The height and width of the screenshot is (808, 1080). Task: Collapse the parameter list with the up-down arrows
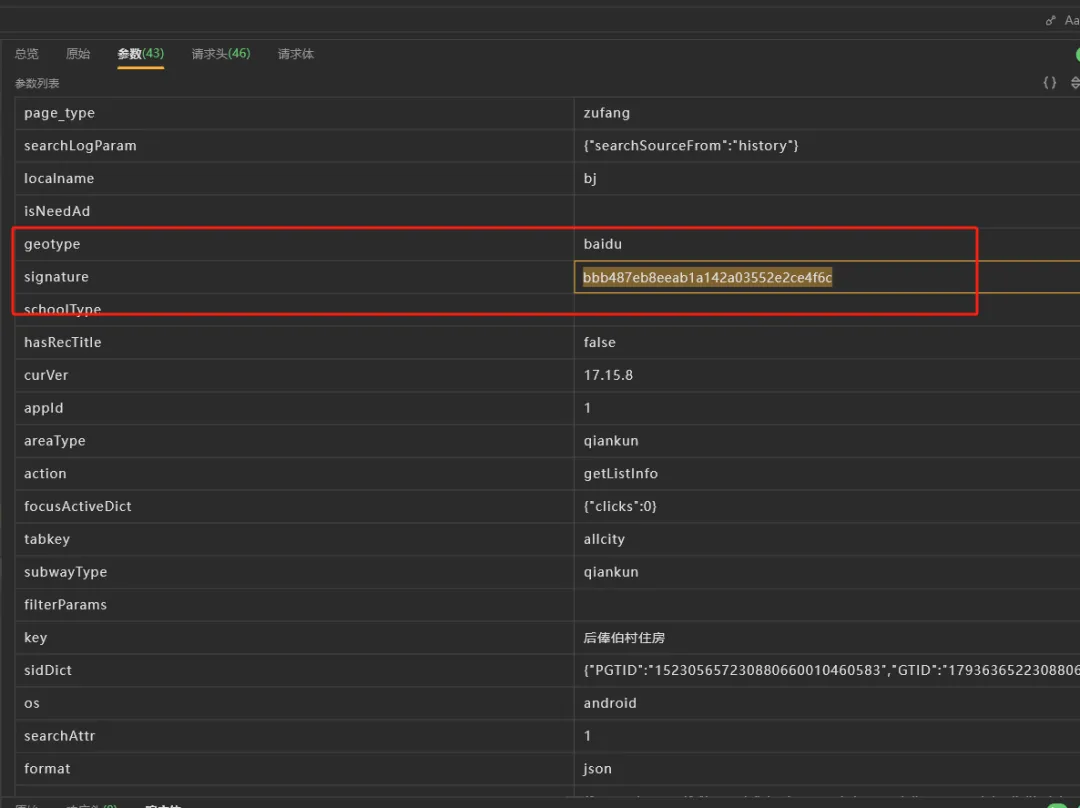1075,83
